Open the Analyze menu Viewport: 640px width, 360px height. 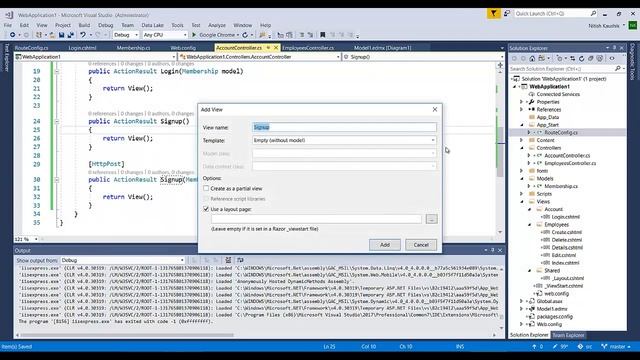point(217,25)
